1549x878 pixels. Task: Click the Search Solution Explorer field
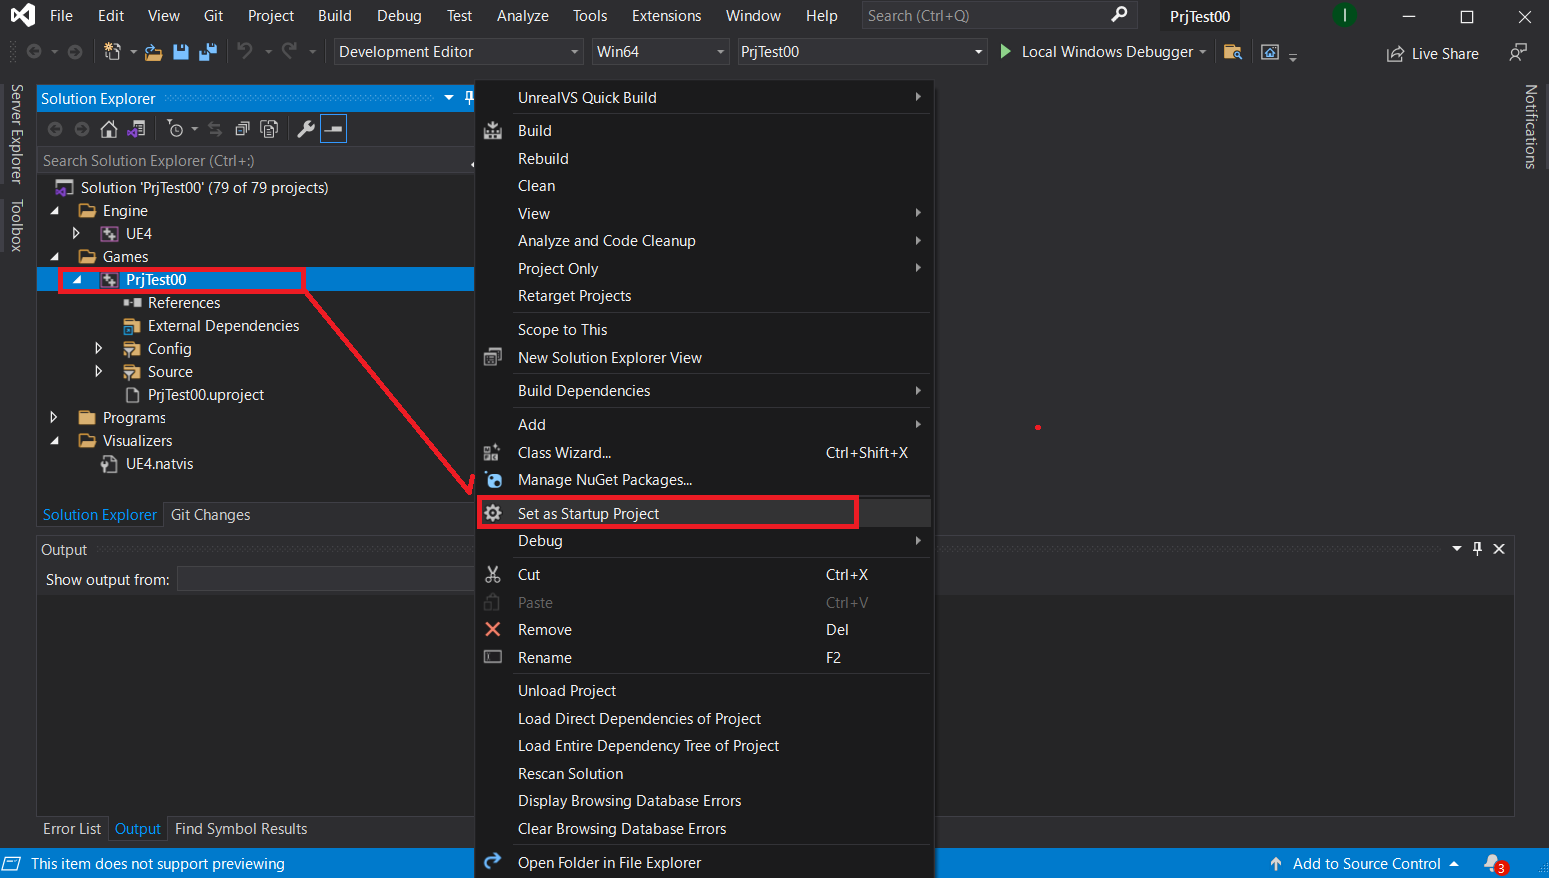point(255,160)
